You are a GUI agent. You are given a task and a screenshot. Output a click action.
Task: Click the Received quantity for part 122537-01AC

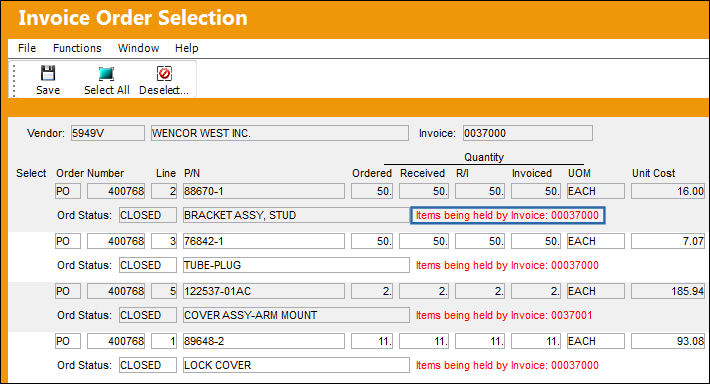[x=424, y=291]
